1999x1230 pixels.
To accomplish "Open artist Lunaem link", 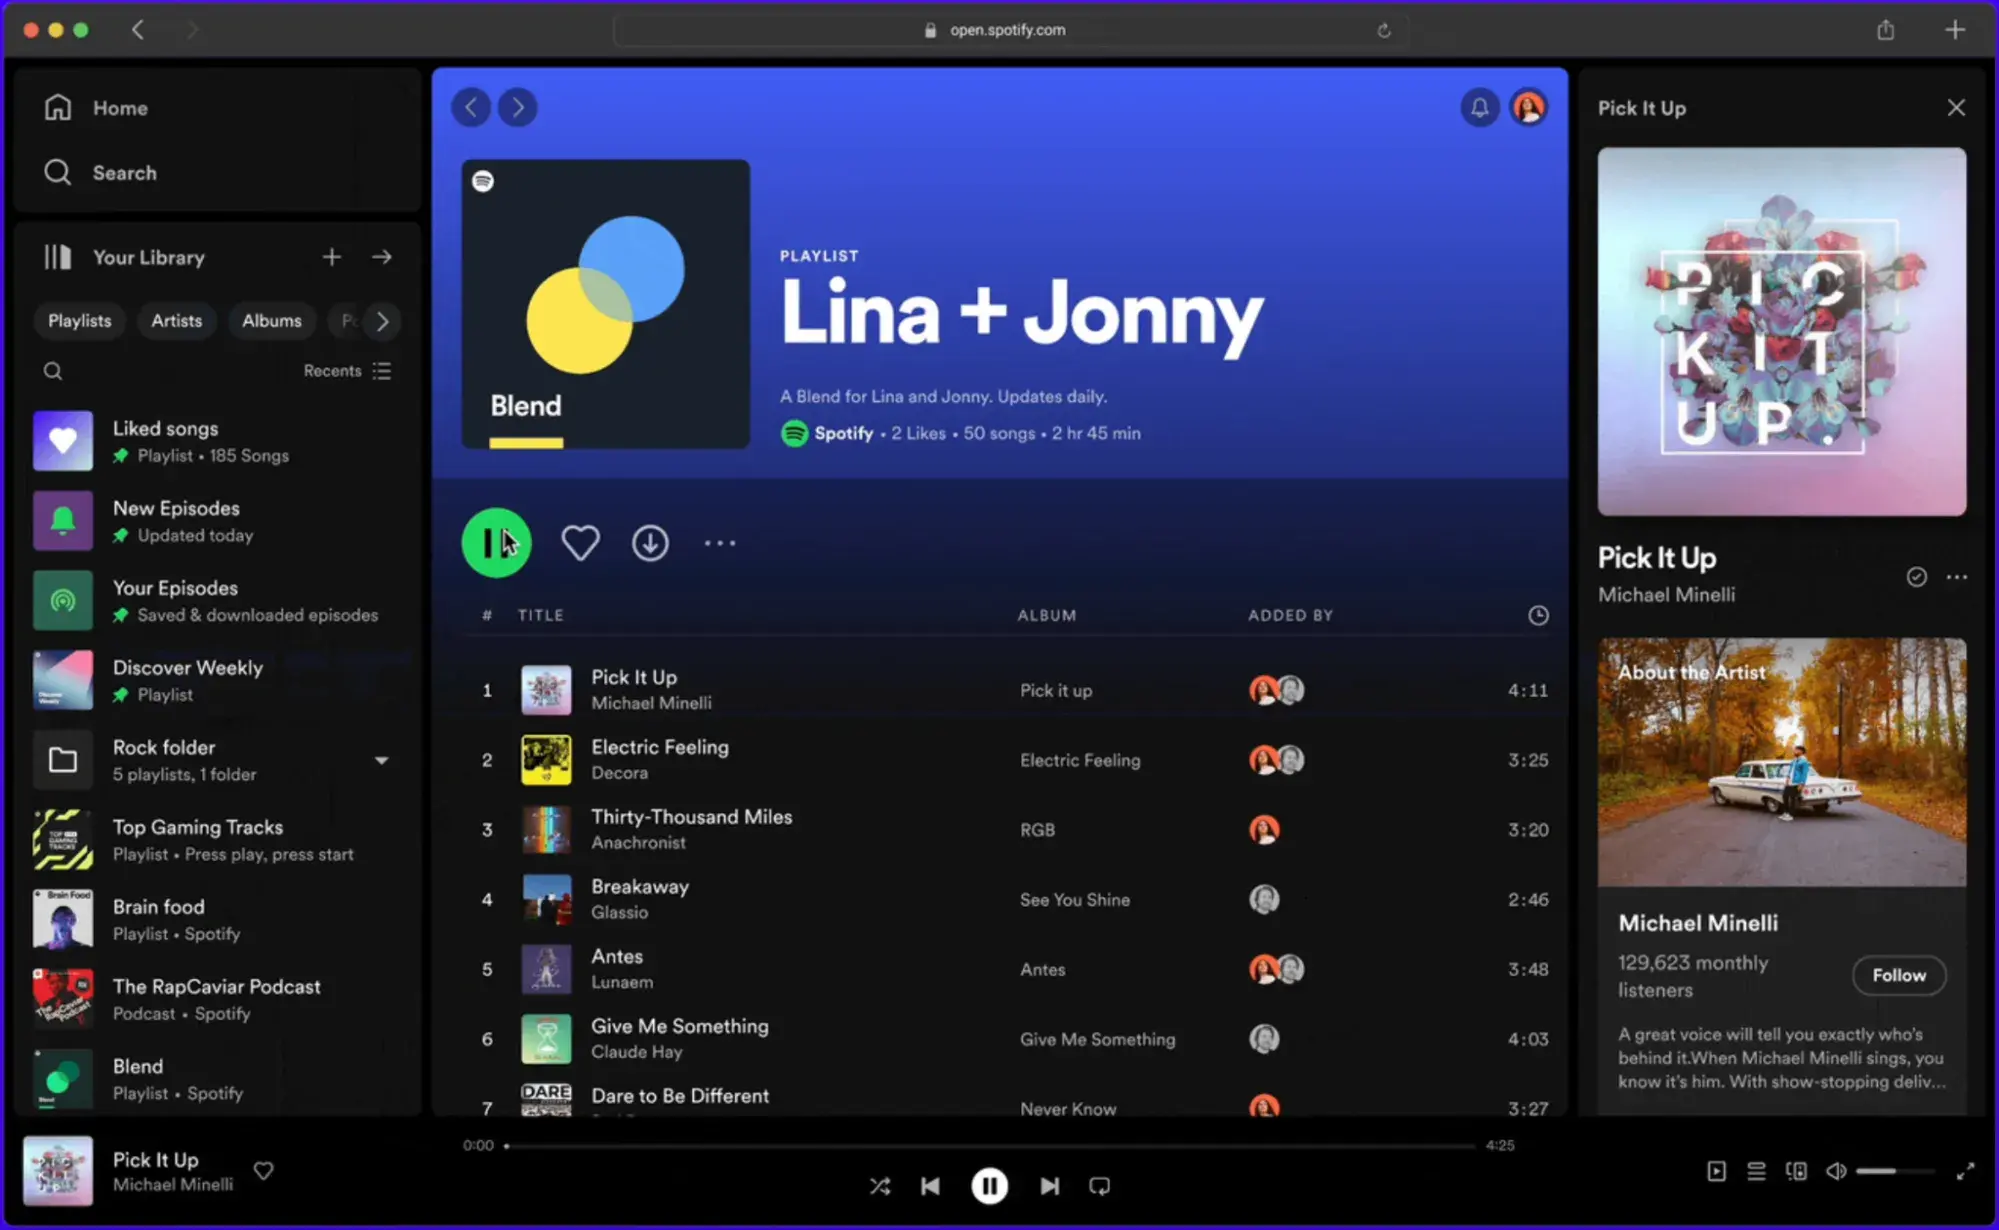I will (622, 982).
